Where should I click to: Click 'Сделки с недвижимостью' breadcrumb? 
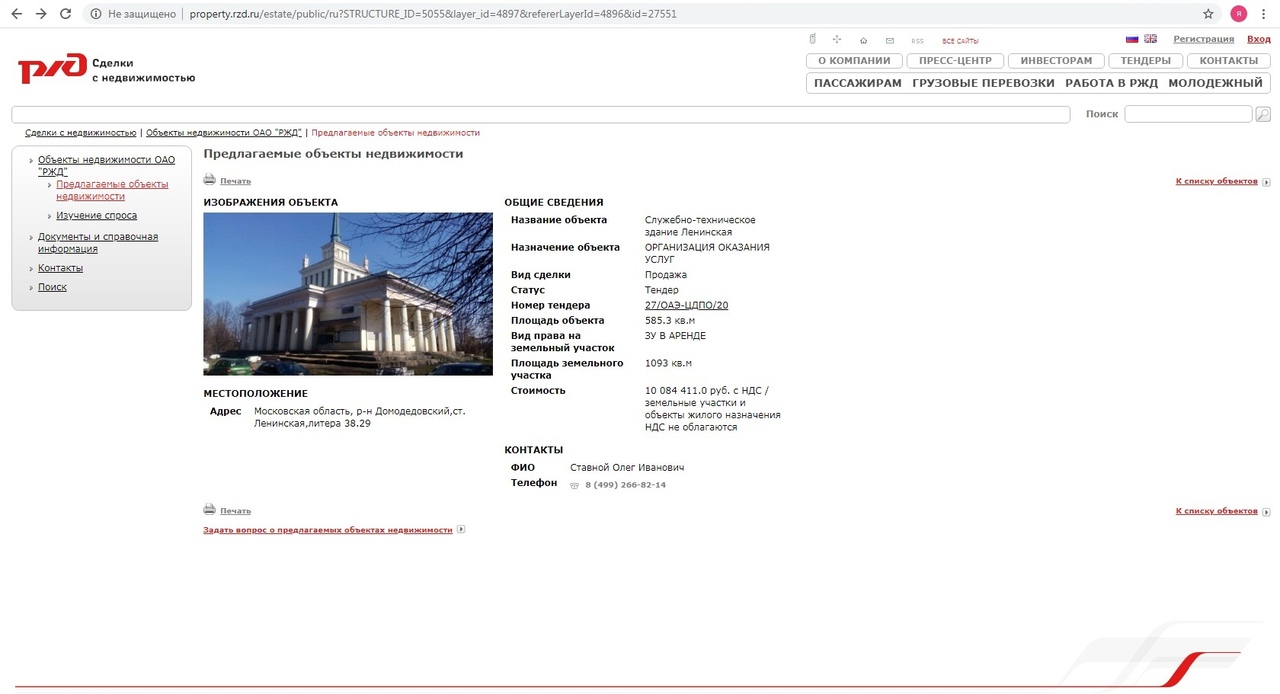[80, 132]
